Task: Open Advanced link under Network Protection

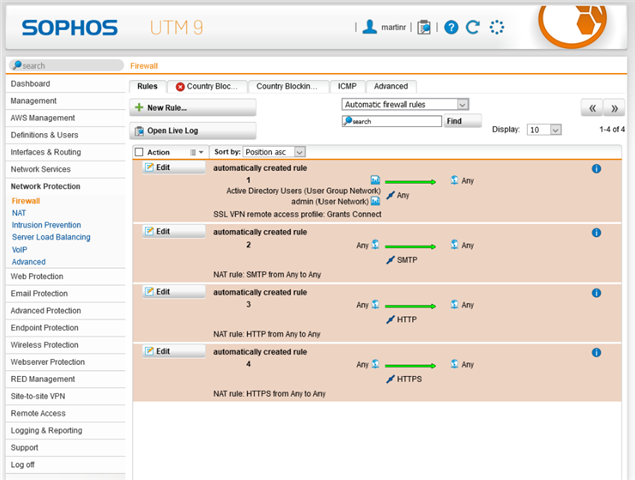Action: [28, 262]
